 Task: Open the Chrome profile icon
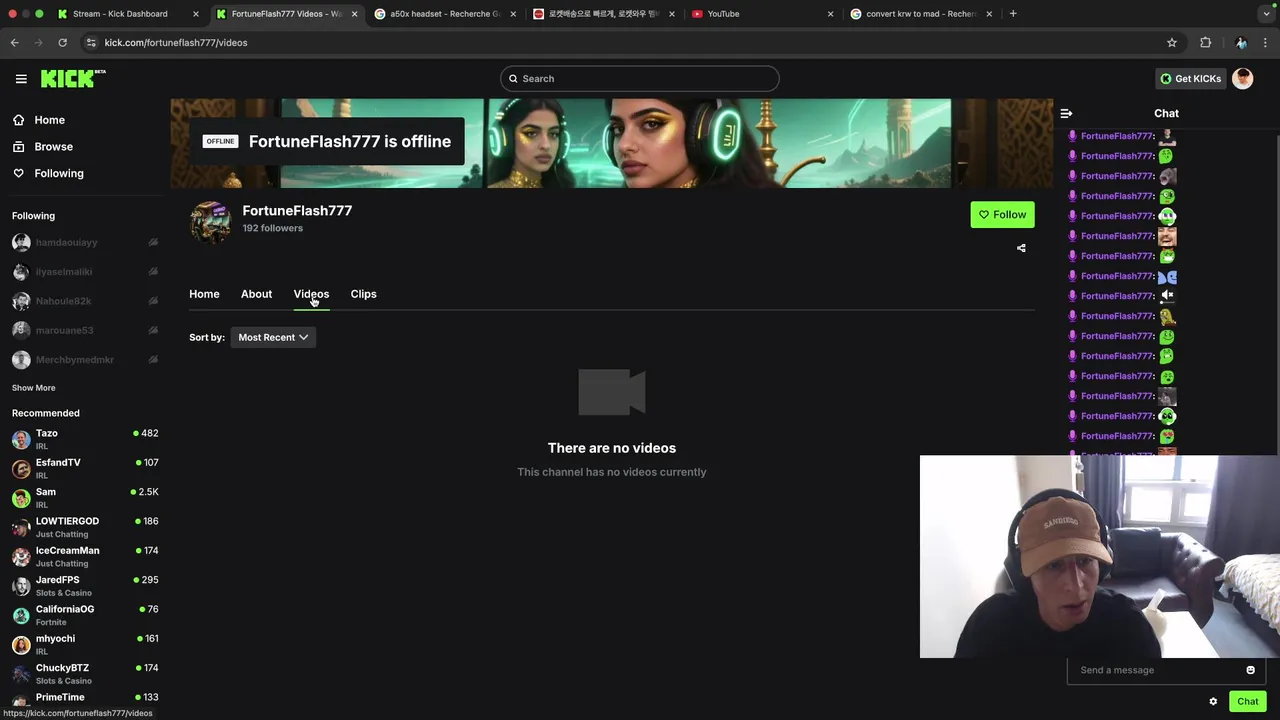[x=1241, y=43]
